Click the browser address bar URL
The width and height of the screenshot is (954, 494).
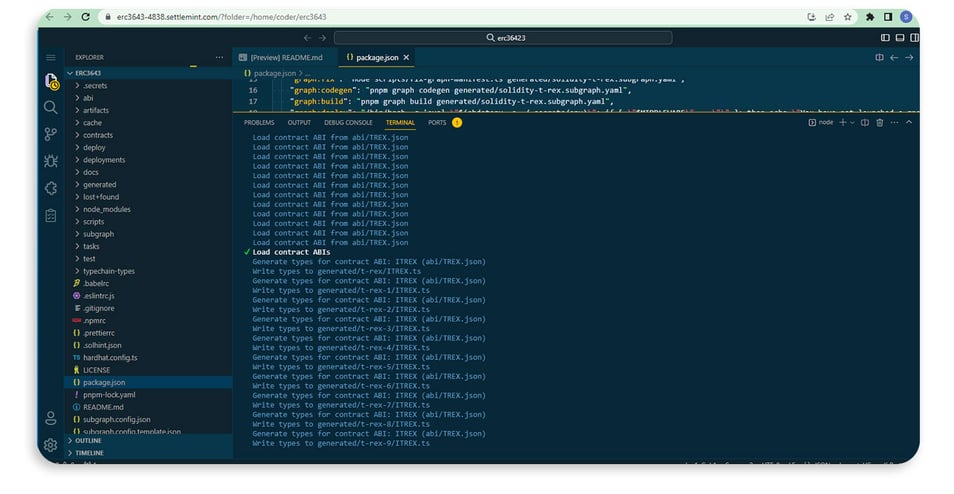[x=221, y=17]
